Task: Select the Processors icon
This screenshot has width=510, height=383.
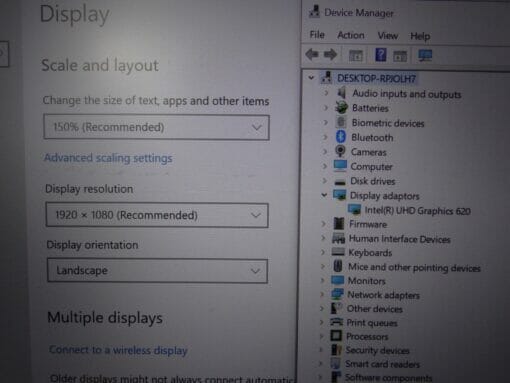Action: [x=336, y=336]
